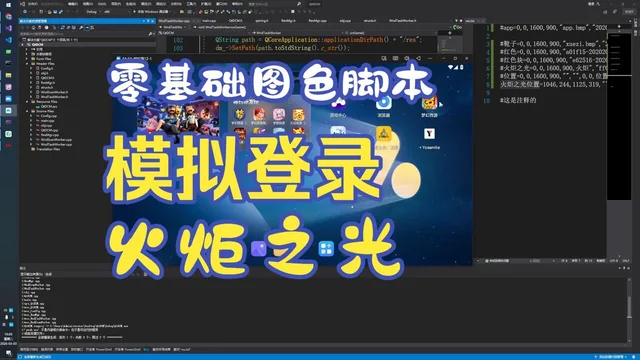Open the Debug configuration dropdown

click(x=93, y=12)
